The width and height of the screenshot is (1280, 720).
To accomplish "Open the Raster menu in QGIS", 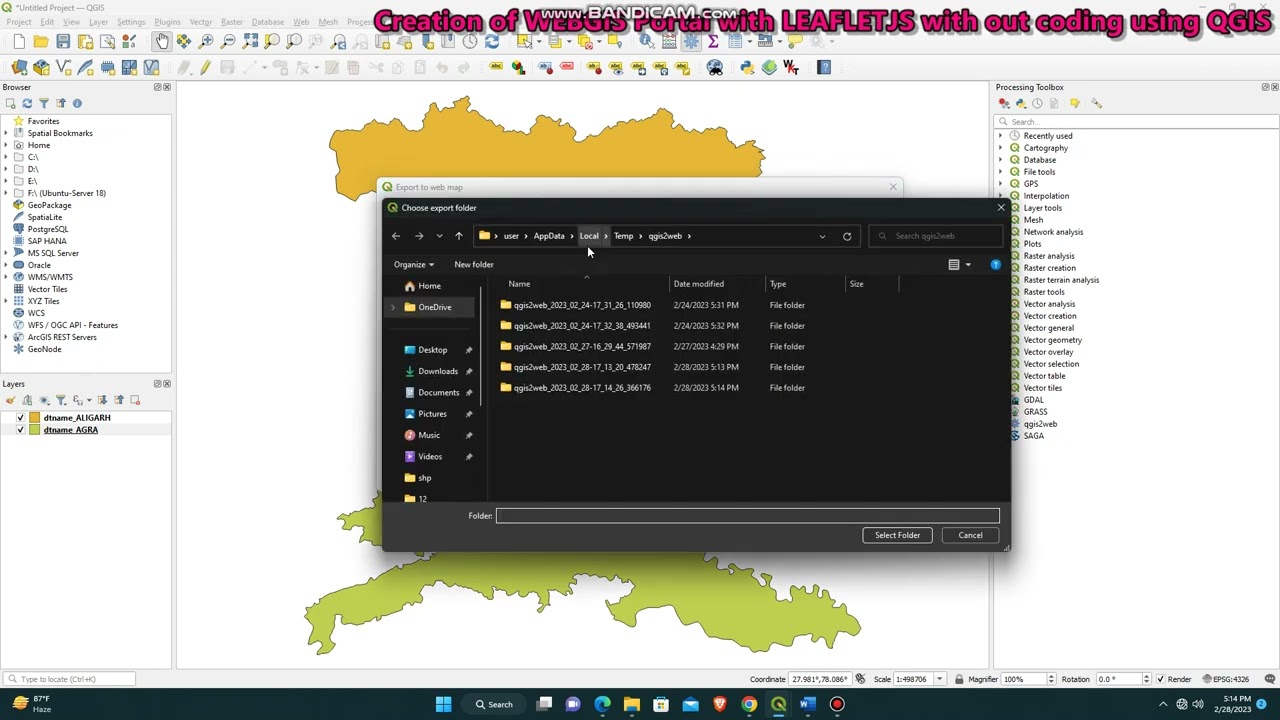I will tap(232, 22).
